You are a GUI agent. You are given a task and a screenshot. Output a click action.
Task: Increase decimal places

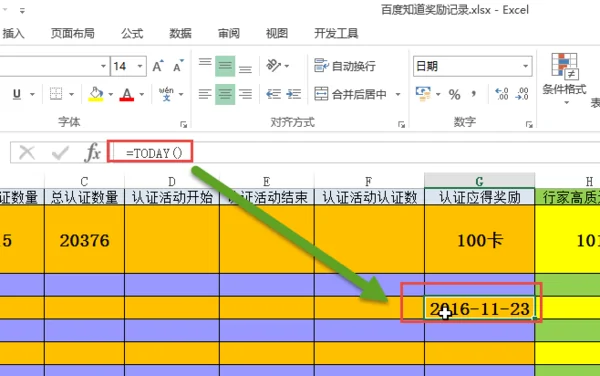[x=502, y=94]
